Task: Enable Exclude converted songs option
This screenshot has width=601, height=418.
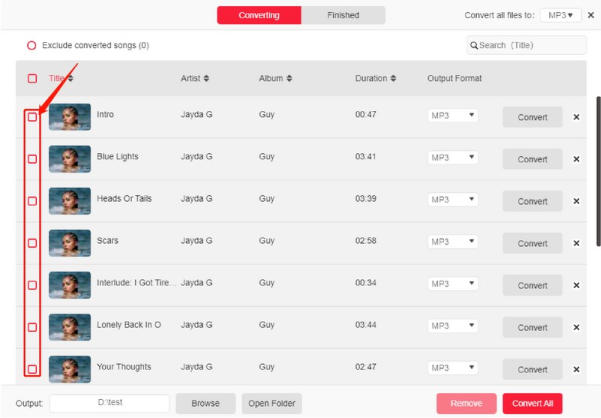Action: (32, 46)
